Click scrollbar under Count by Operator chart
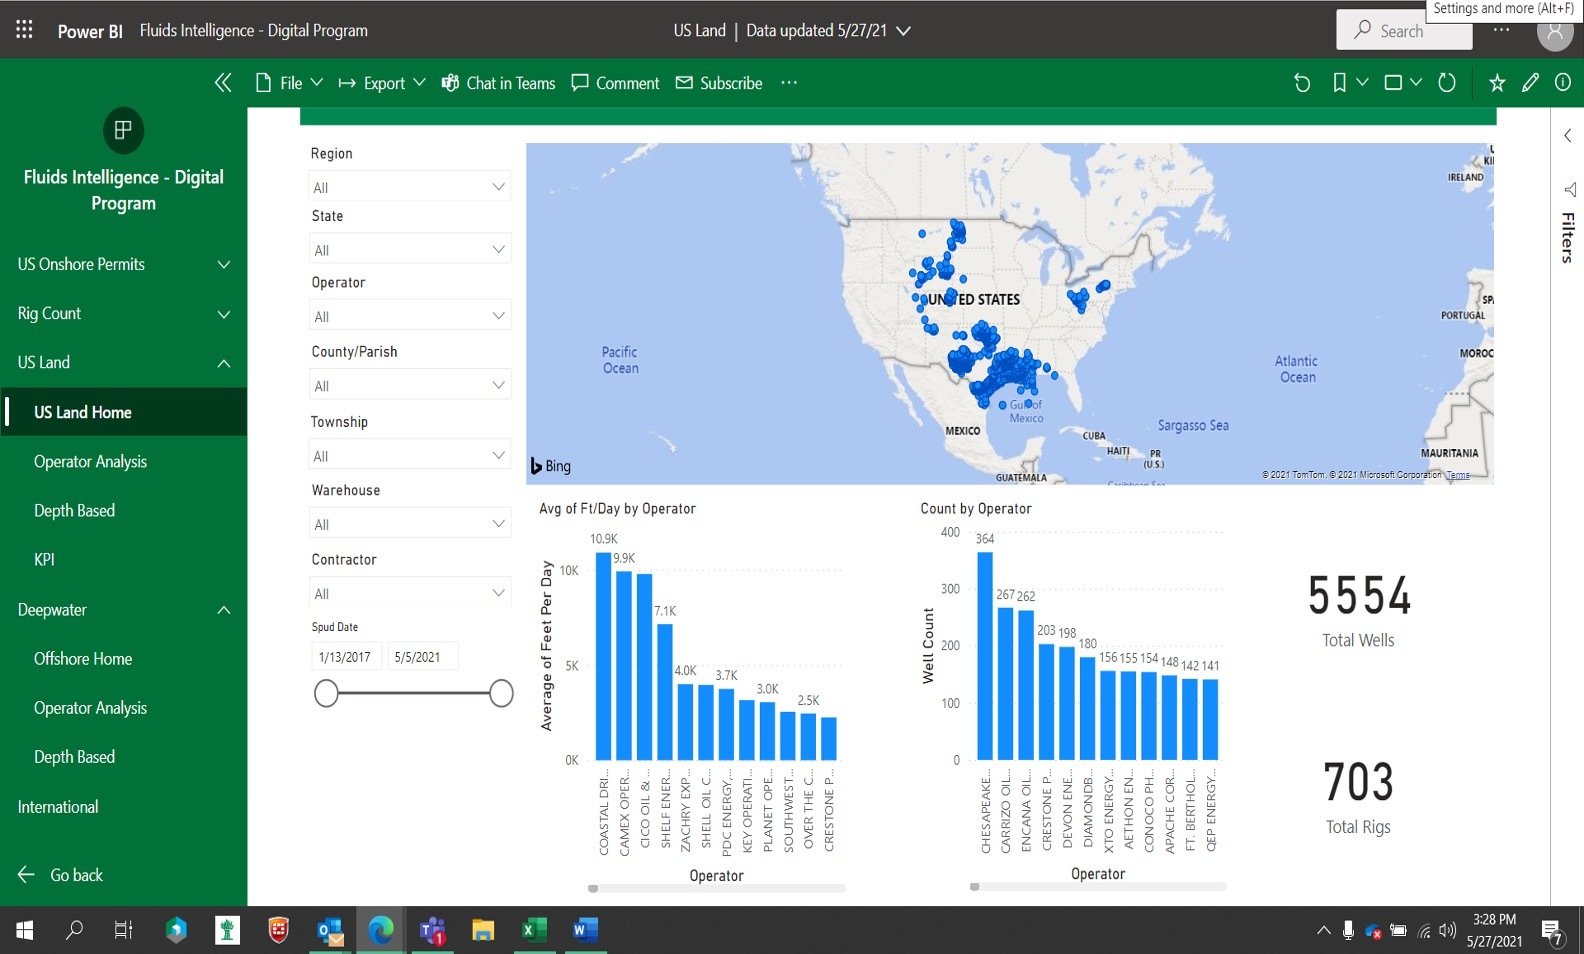The height and width of the screenshot is (954, 1584). 1098,887
